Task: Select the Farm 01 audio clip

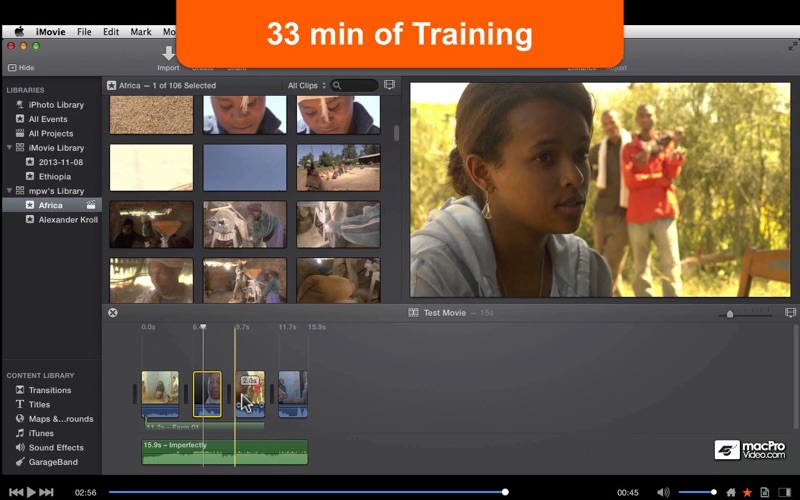Action: [x=204, y=427]
